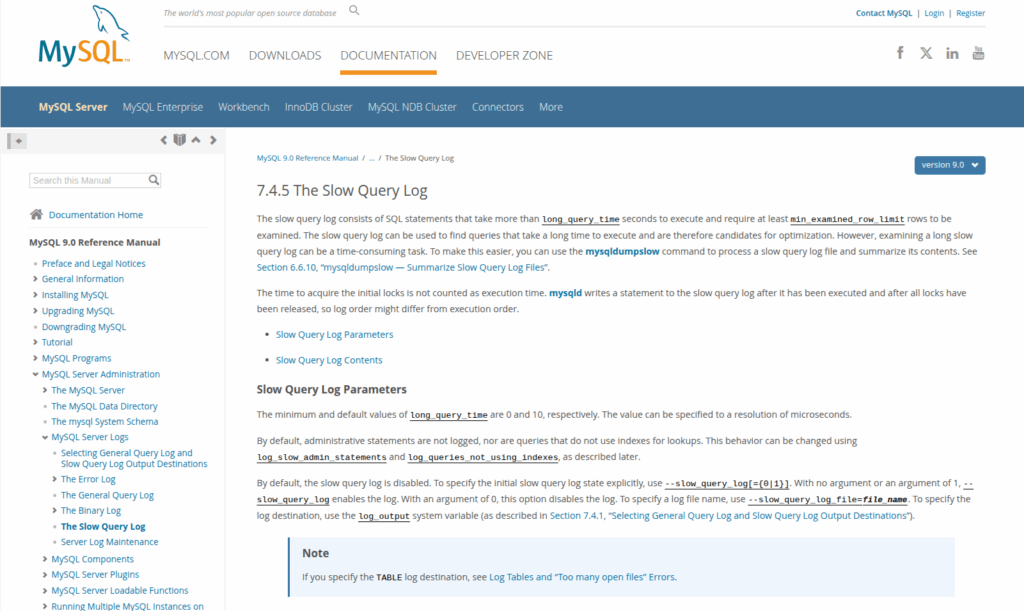Click the search icon in the manual search box

(x=153, y=180)
